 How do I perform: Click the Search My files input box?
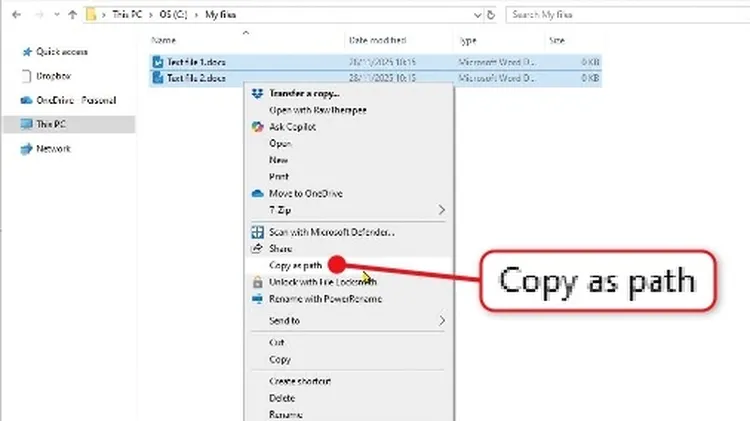click(x=620, y=15)
